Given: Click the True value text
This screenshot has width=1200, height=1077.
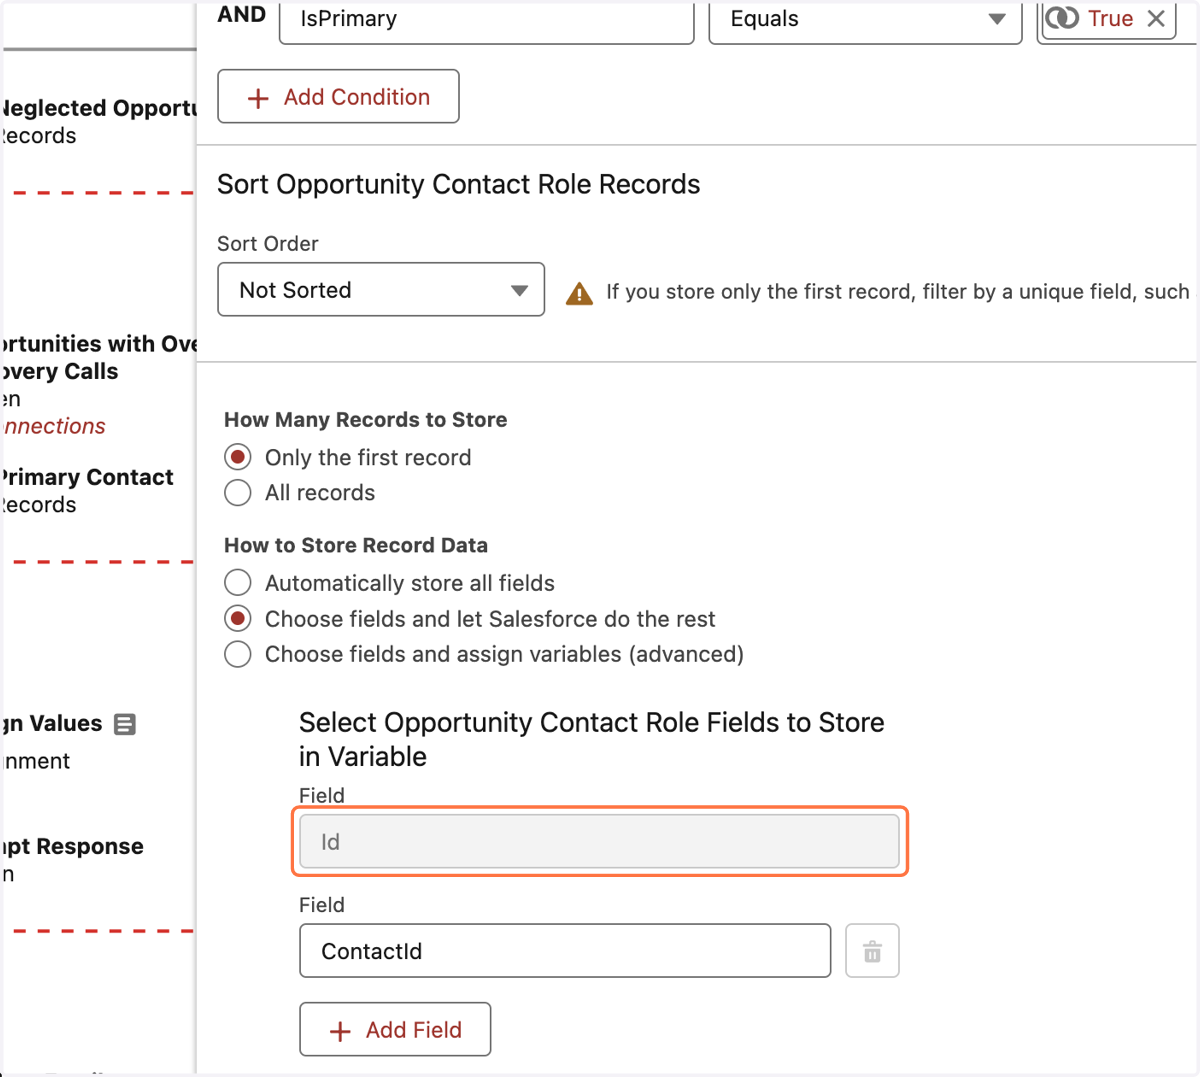Looking at the screenshot, I should coord(1110,19).
